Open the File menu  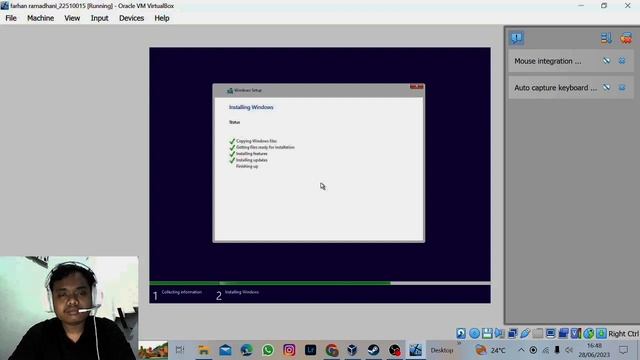(11, 18)
